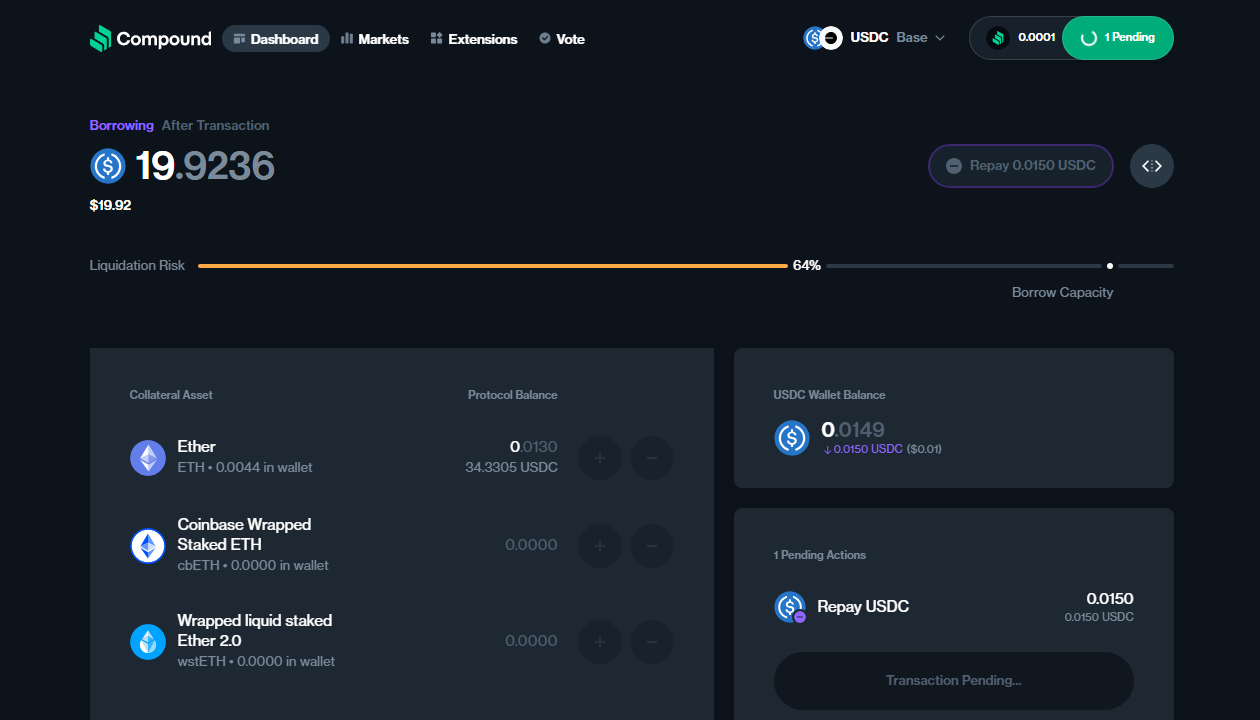
Task: Click the Repay USDC pending action text
Action: 863,607
